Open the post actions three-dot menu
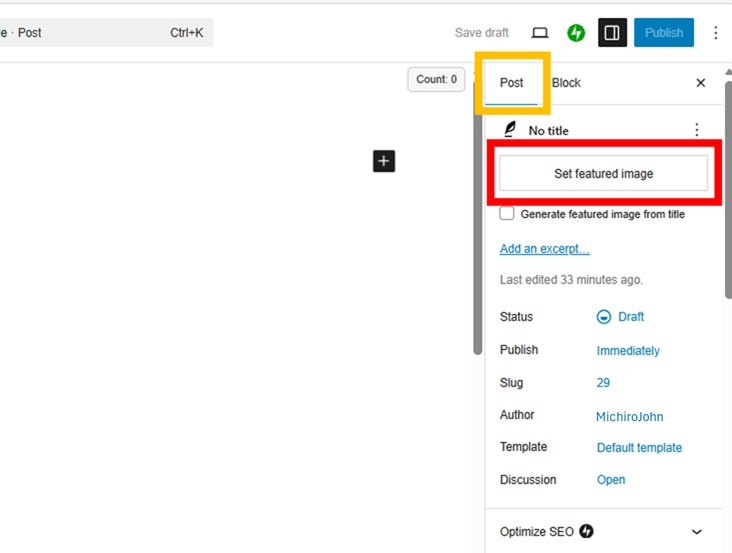Viewport: 732px width, 553px height. coord(697,130)
